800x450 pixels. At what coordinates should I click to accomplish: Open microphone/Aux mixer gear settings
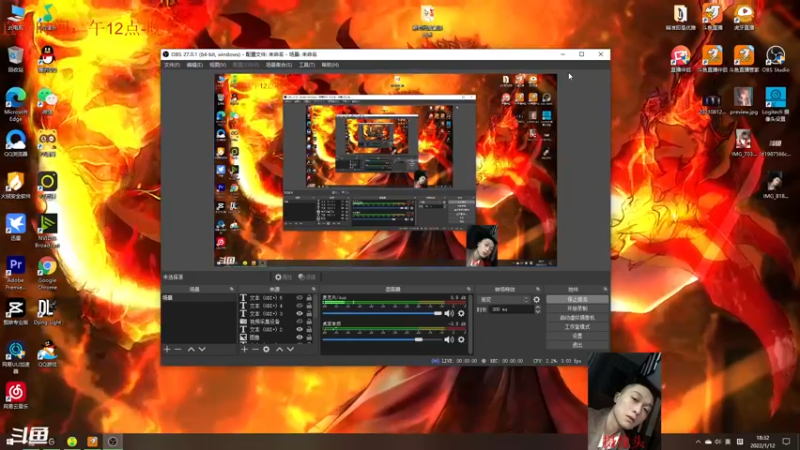click(461, 313)
